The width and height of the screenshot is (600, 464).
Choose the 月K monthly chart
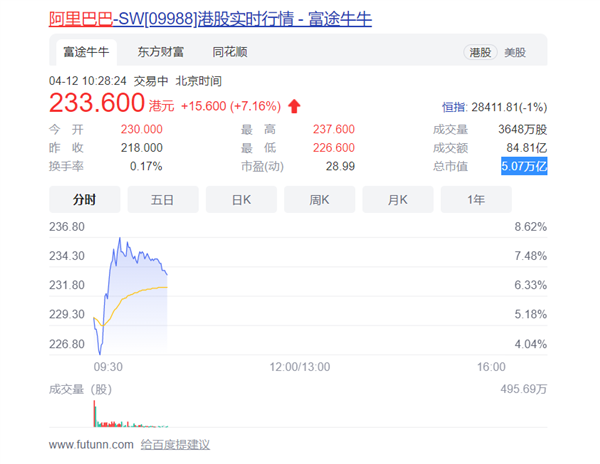tap(398, 200)
